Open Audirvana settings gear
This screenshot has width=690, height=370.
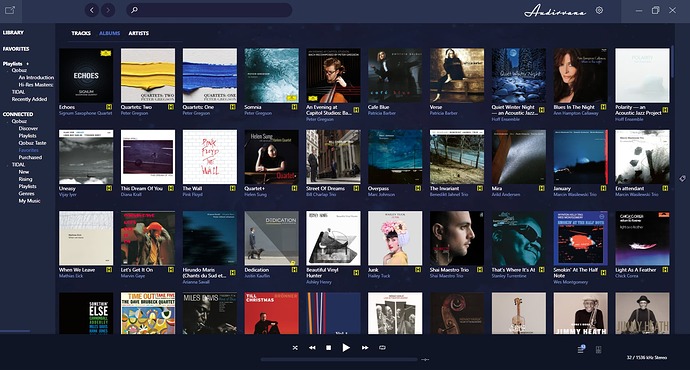click(x=599, y=11)
